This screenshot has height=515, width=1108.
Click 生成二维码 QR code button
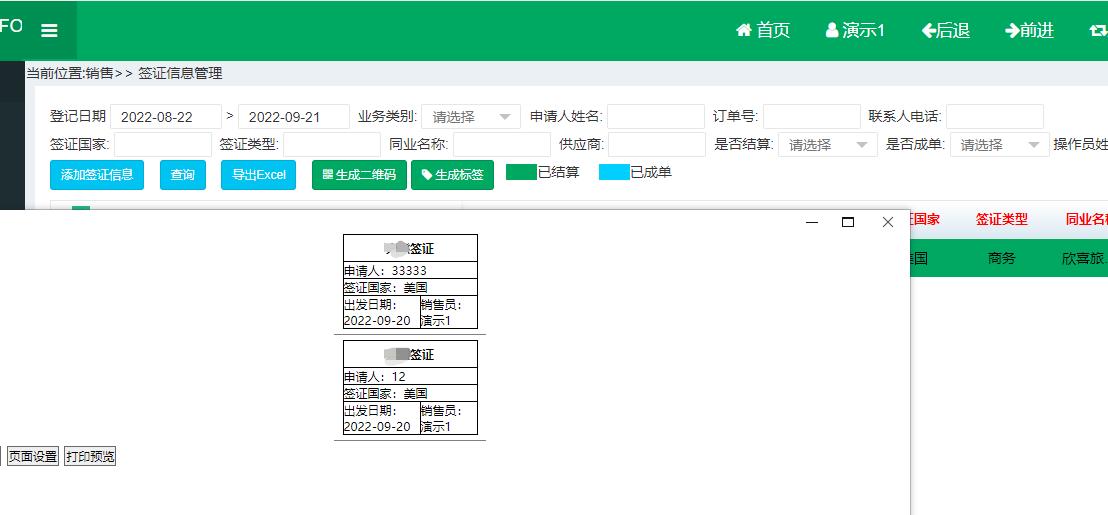[359, 175]
